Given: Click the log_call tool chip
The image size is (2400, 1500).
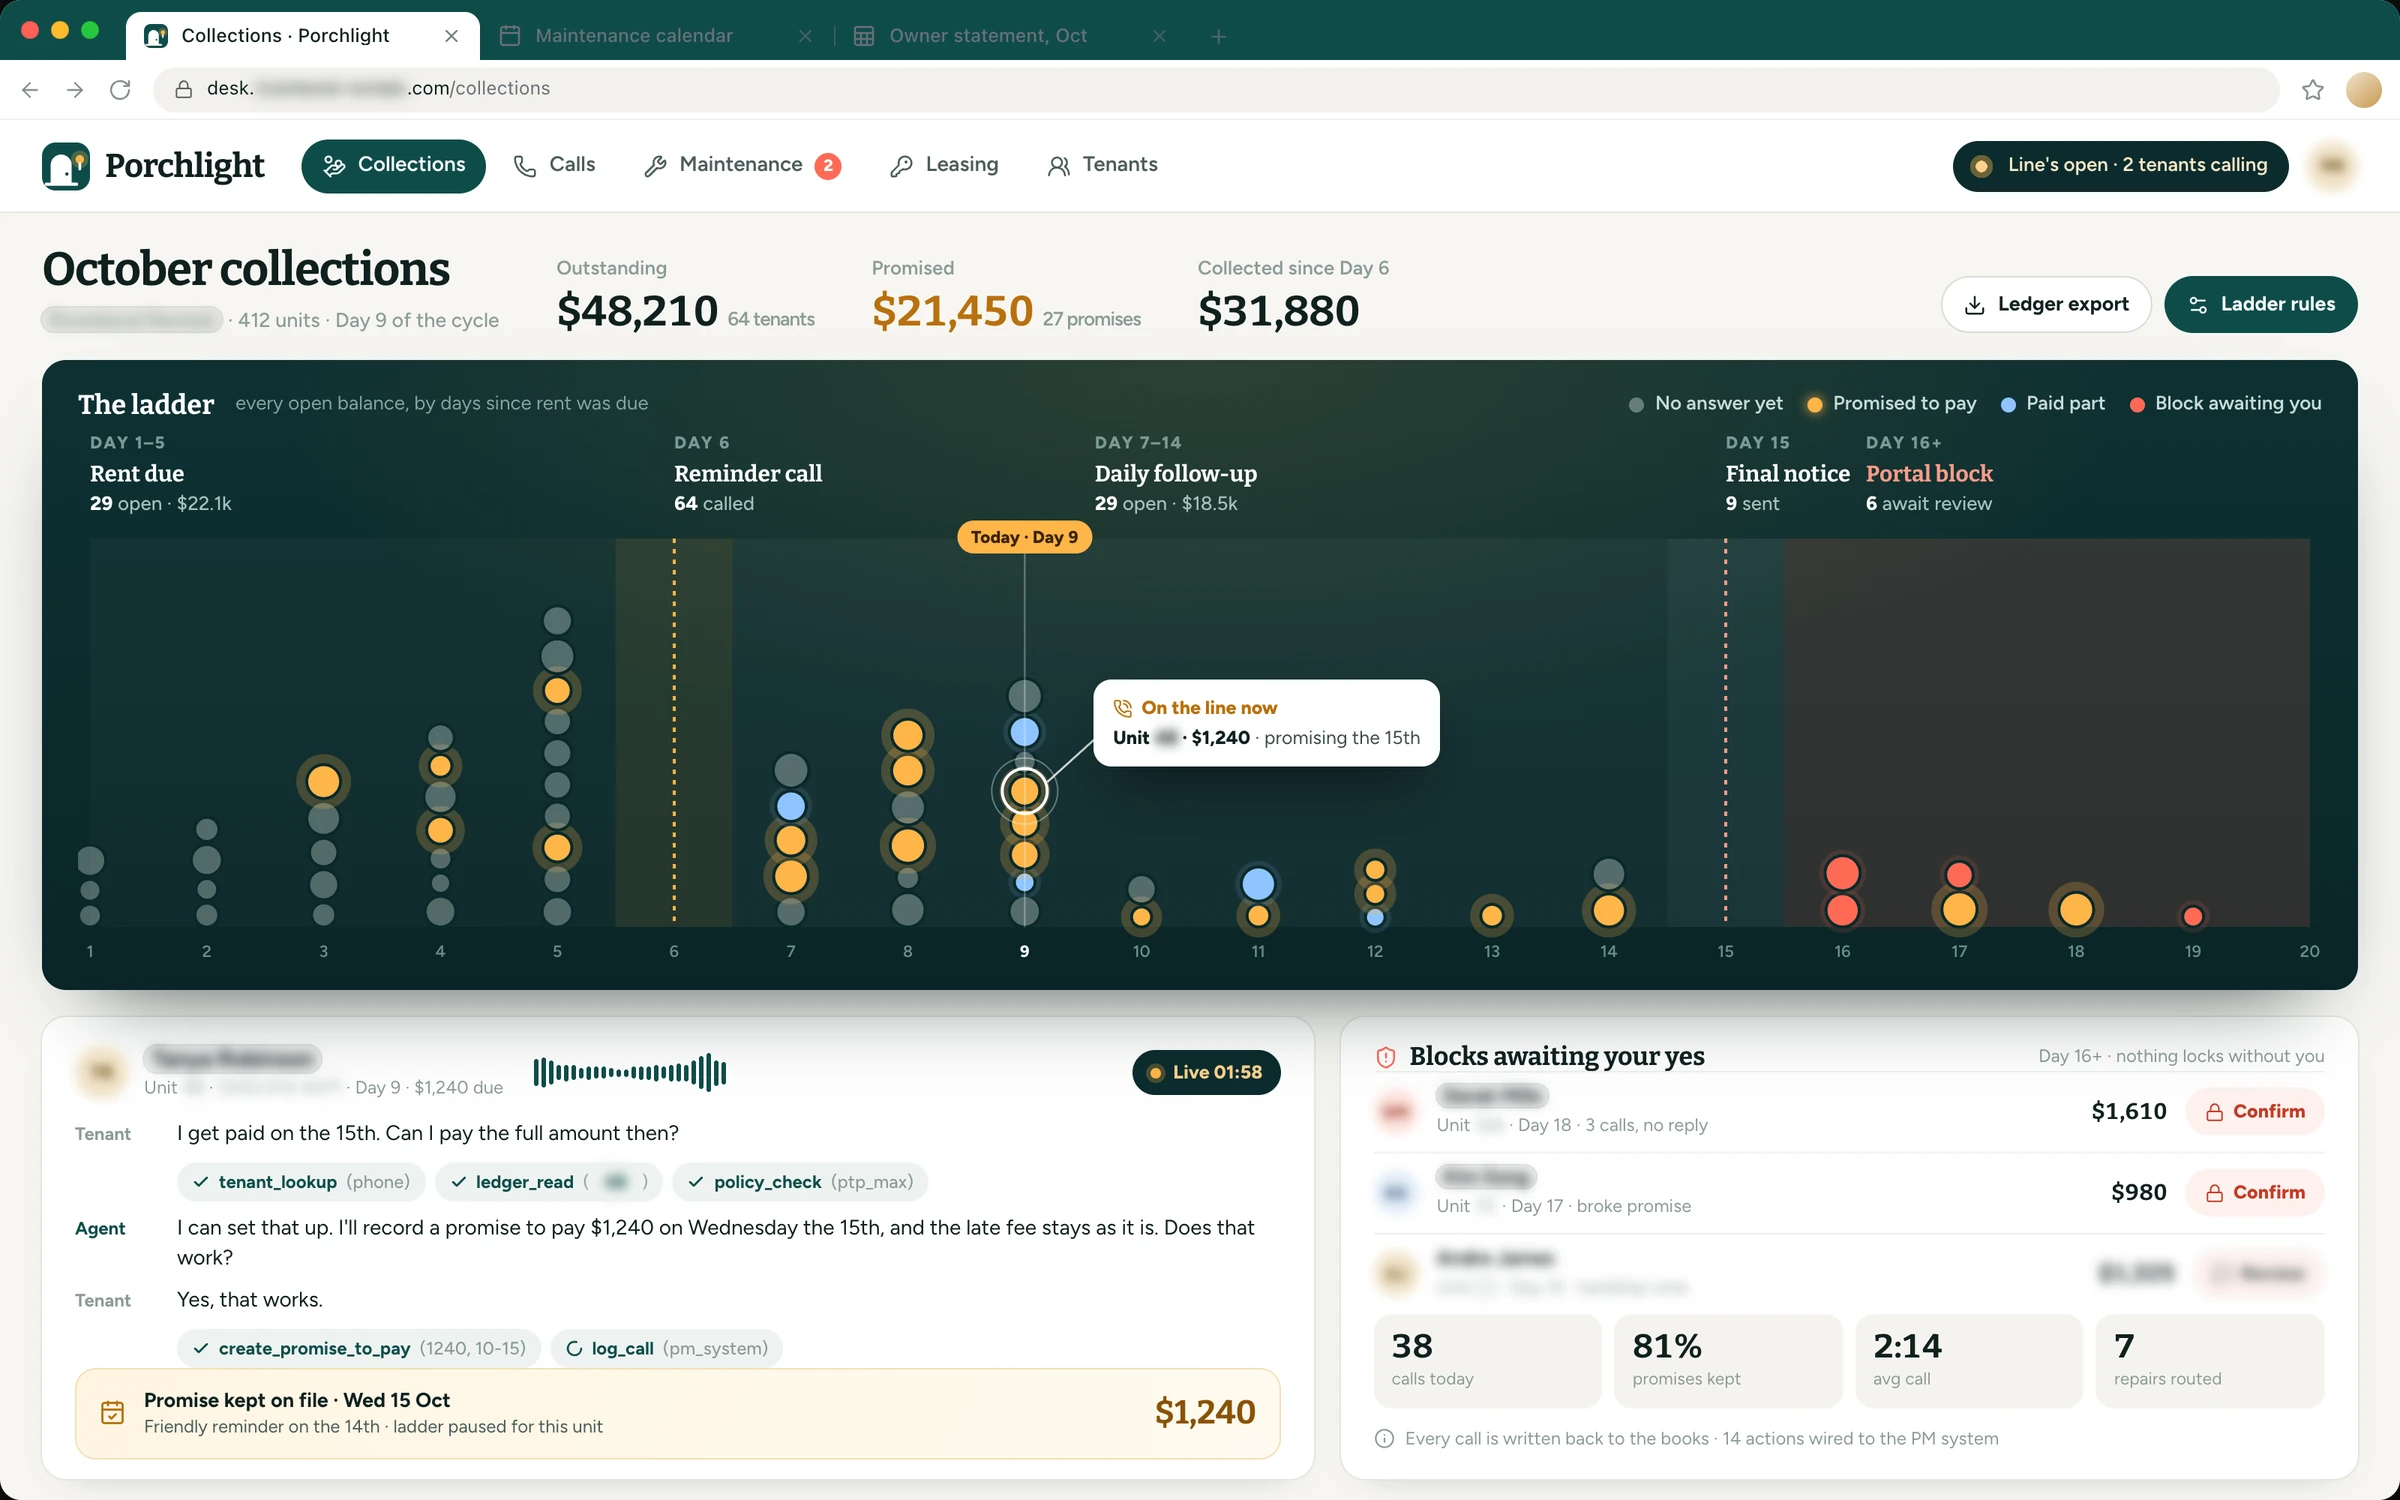Looking at the screenshot, I should click(666, 1348).
